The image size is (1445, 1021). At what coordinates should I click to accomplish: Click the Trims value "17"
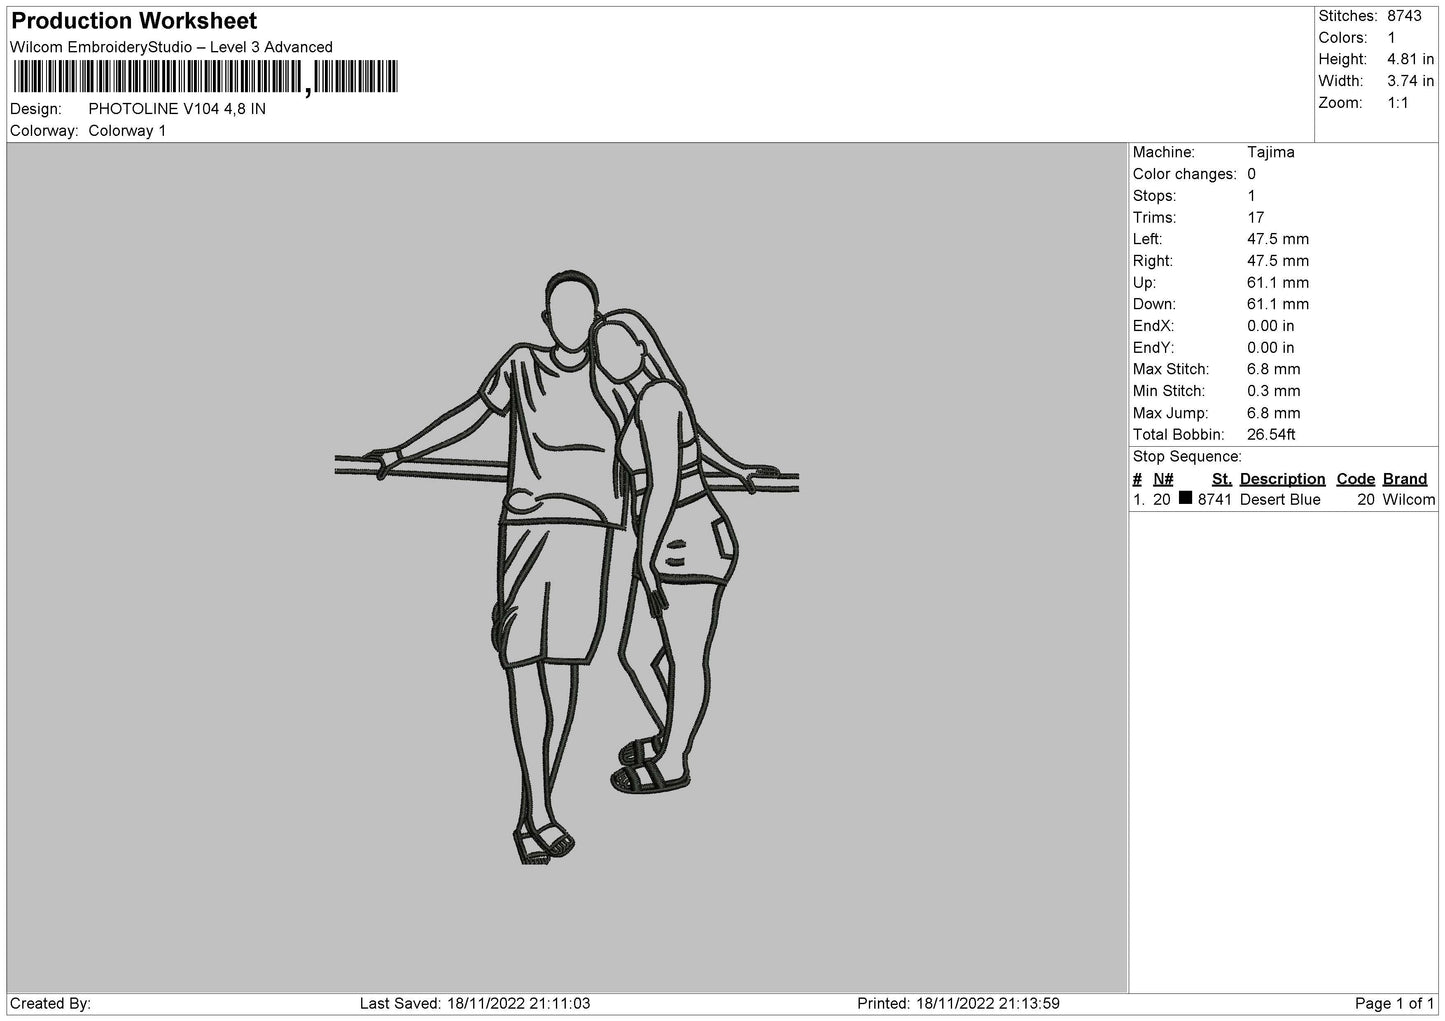[x=1255, y=218]
